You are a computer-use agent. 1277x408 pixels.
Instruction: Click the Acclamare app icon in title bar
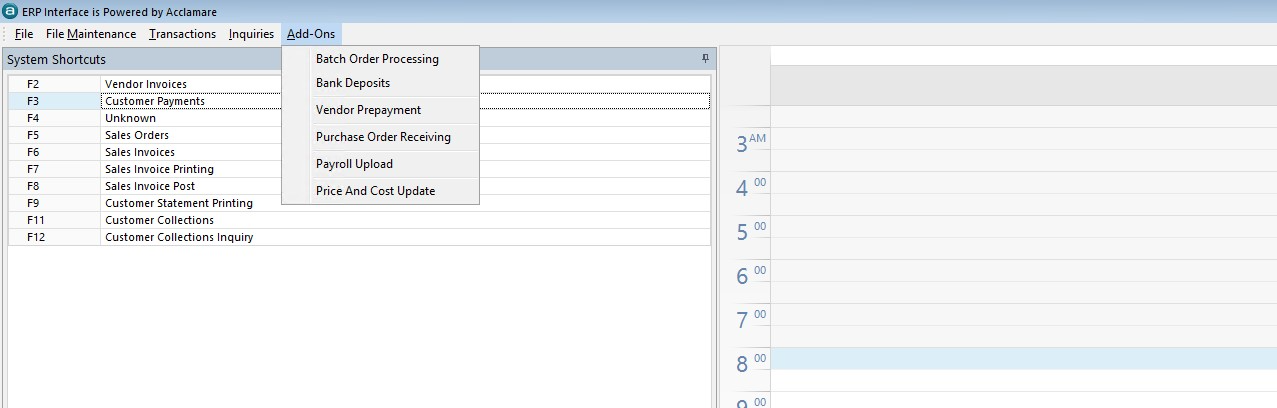pos(11,11)
